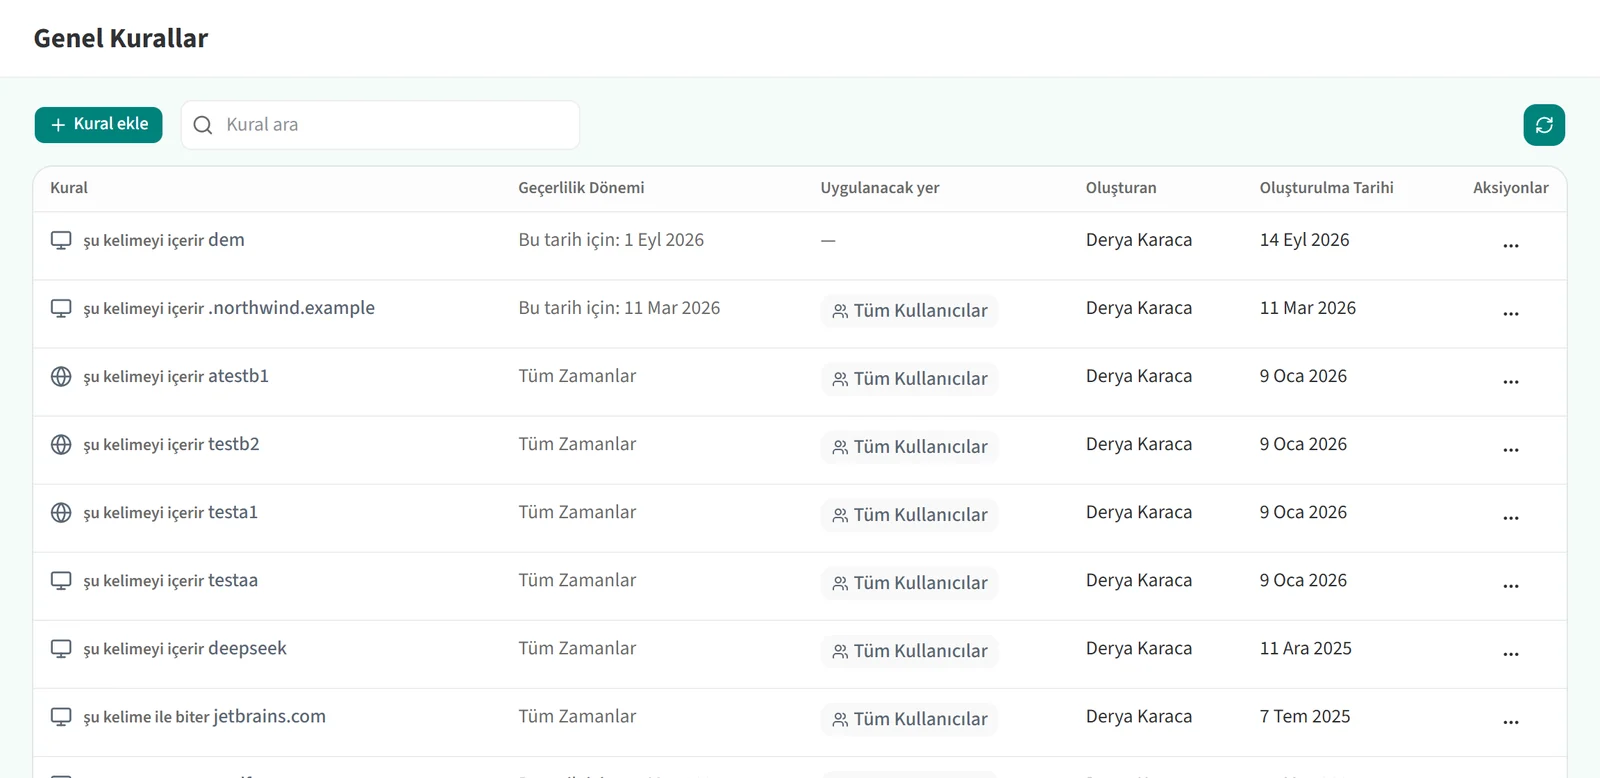Click creation date '7 Tem 2025'
Viewport: 1600px width, 778px height.
point(1305,716)
